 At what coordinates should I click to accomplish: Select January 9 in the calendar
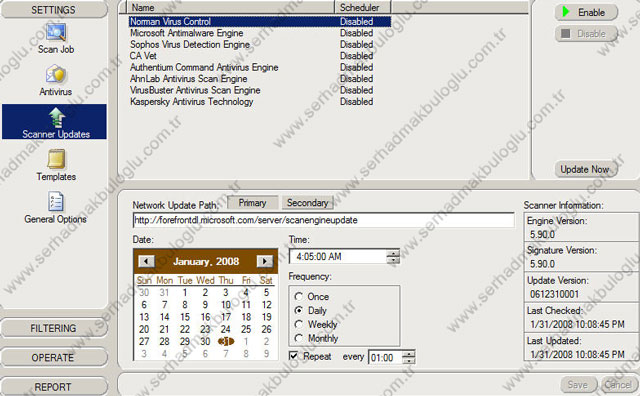pyautogui.click(x=205, y=305)
